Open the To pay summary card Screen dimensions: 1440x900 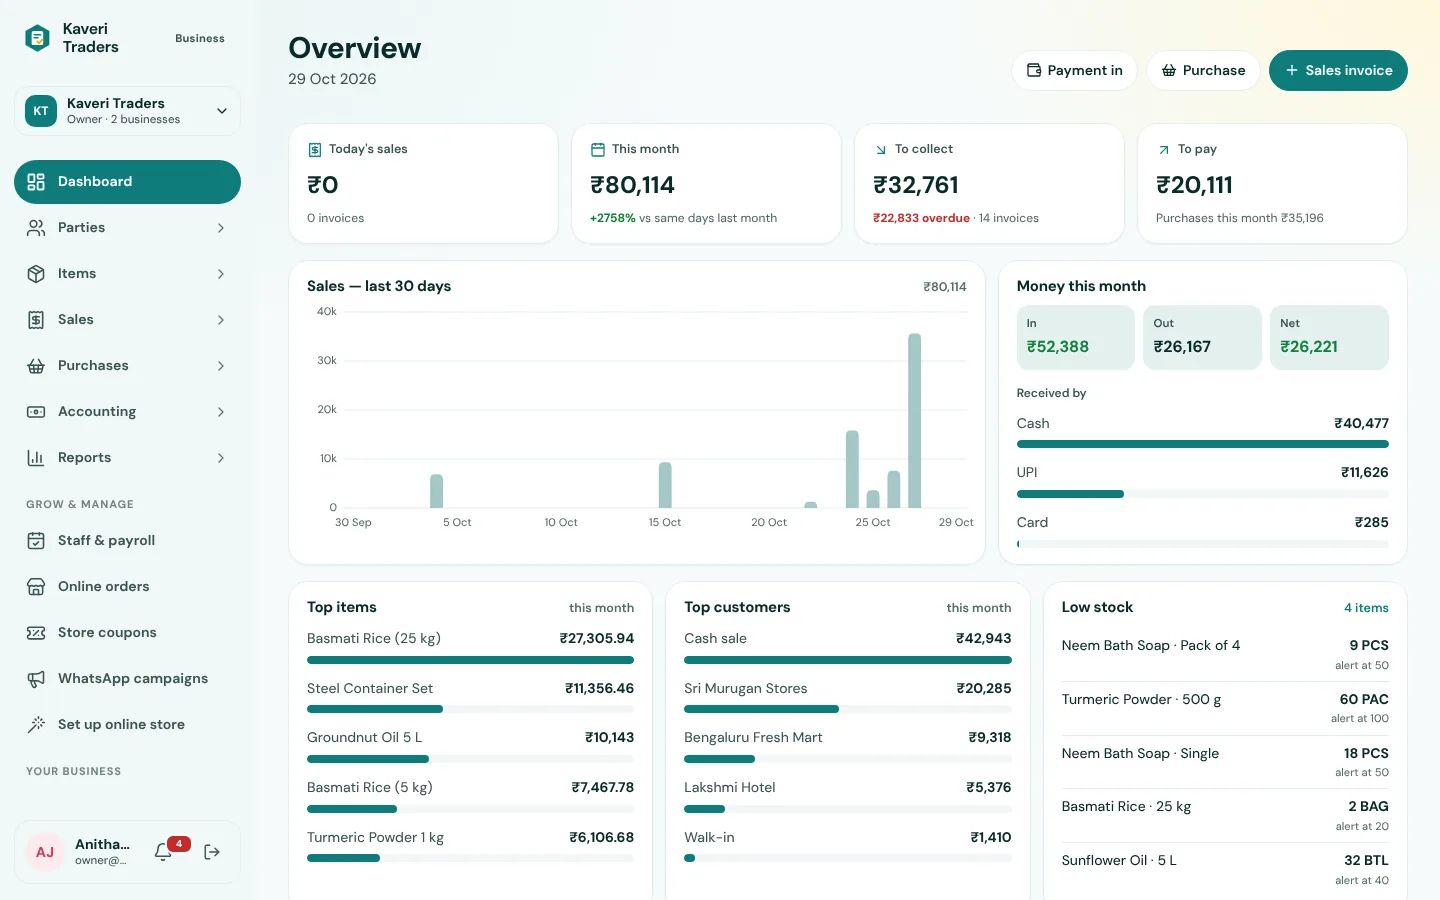tap(1272, 184)
